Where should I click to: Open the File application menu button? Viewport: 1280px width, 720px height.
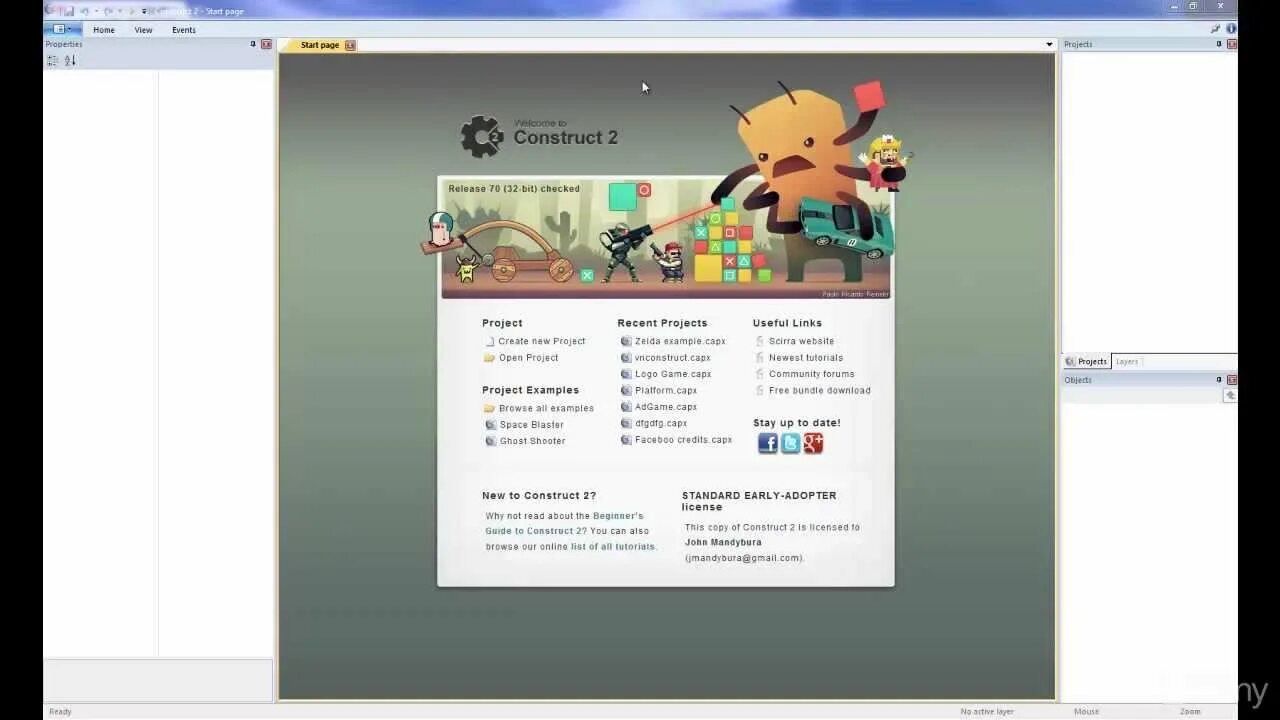click(63, 29)
